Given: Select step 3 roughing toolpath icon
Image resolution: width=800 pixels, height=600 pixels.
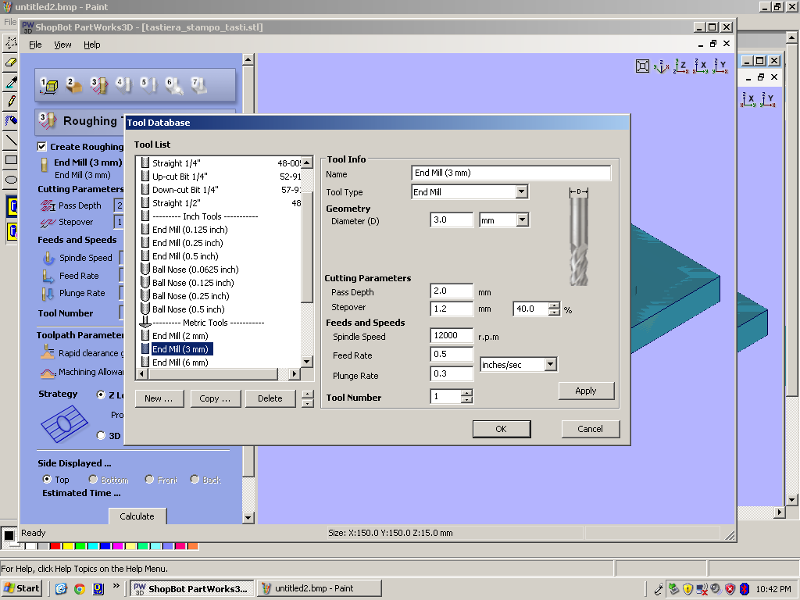Looking at the screenshot, I should point(98,86).
